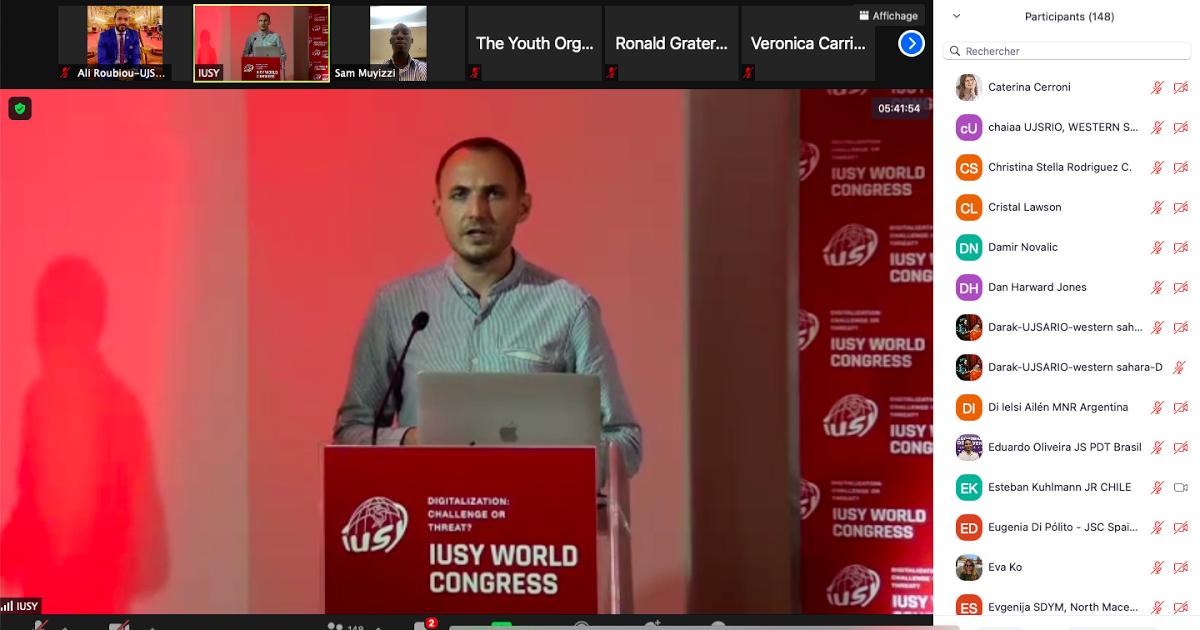Select participant Darak-UJSARIO-western sahara-D
The width and height of the screenshot is (1200, 630).
click(1067, 367)
